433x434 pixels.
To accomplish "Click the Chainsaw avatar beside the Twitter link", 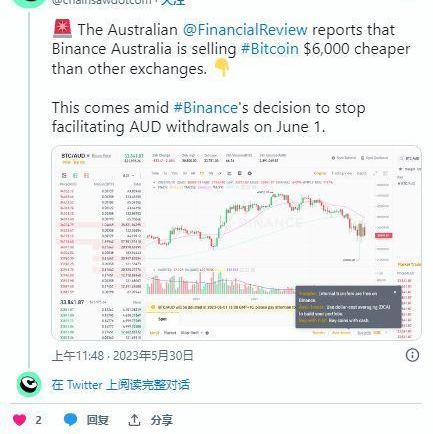I will coord(29,384).
